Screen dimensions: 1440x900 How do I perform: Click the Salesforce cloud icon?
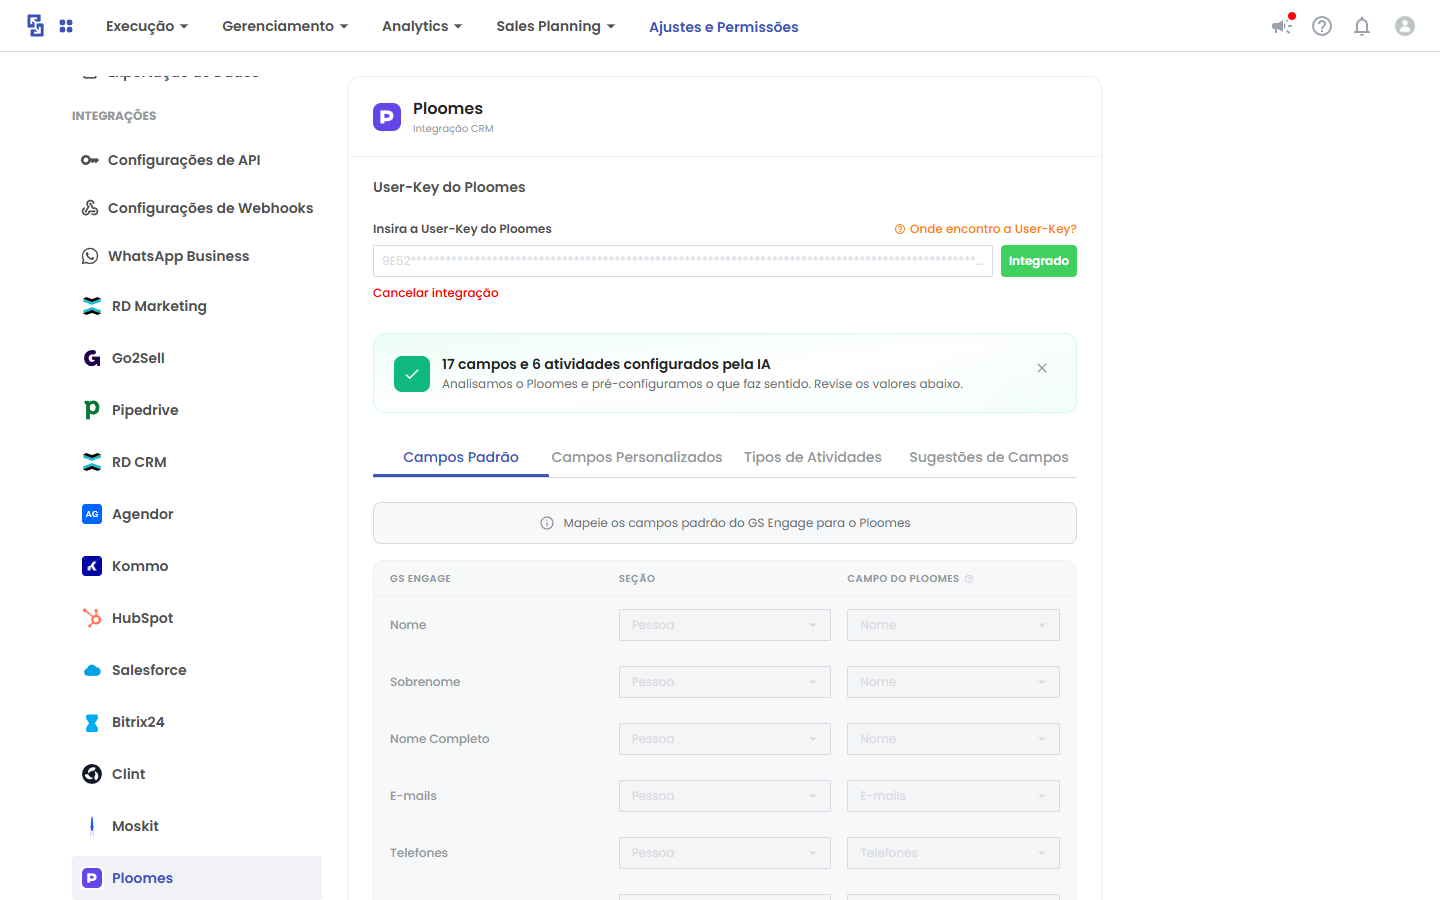(92, 670)
